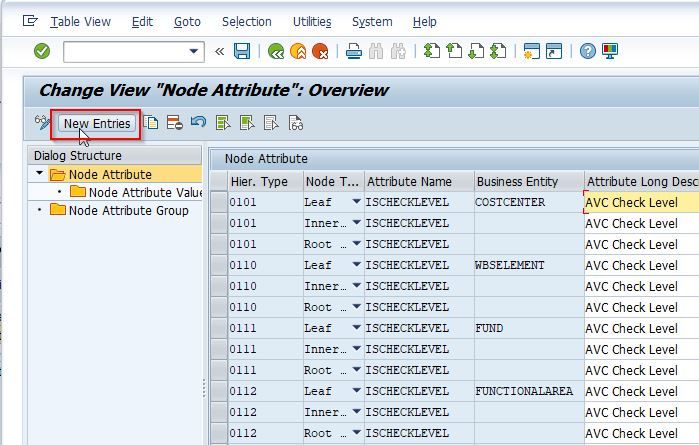Open the System menu
The width and height of the screenshot is (699, 445).
(x=372, y=21)
